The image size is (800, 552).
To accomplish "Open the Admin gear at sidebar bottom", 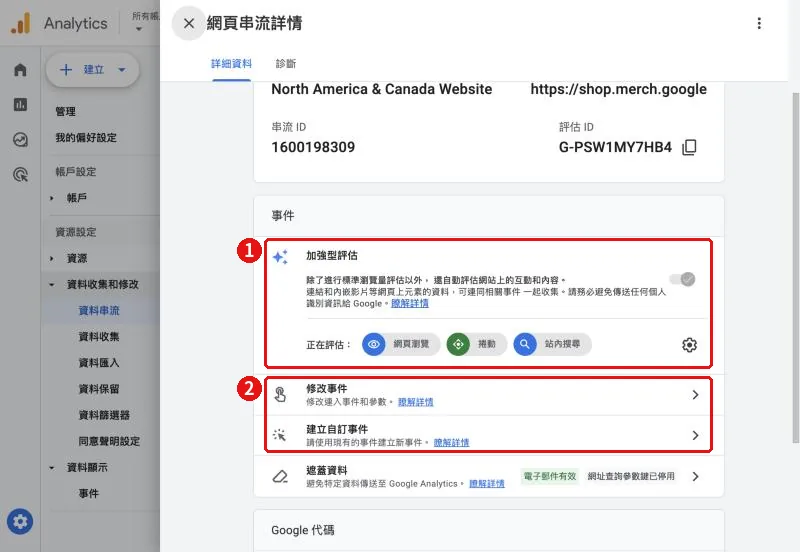I will pos(20,522).
